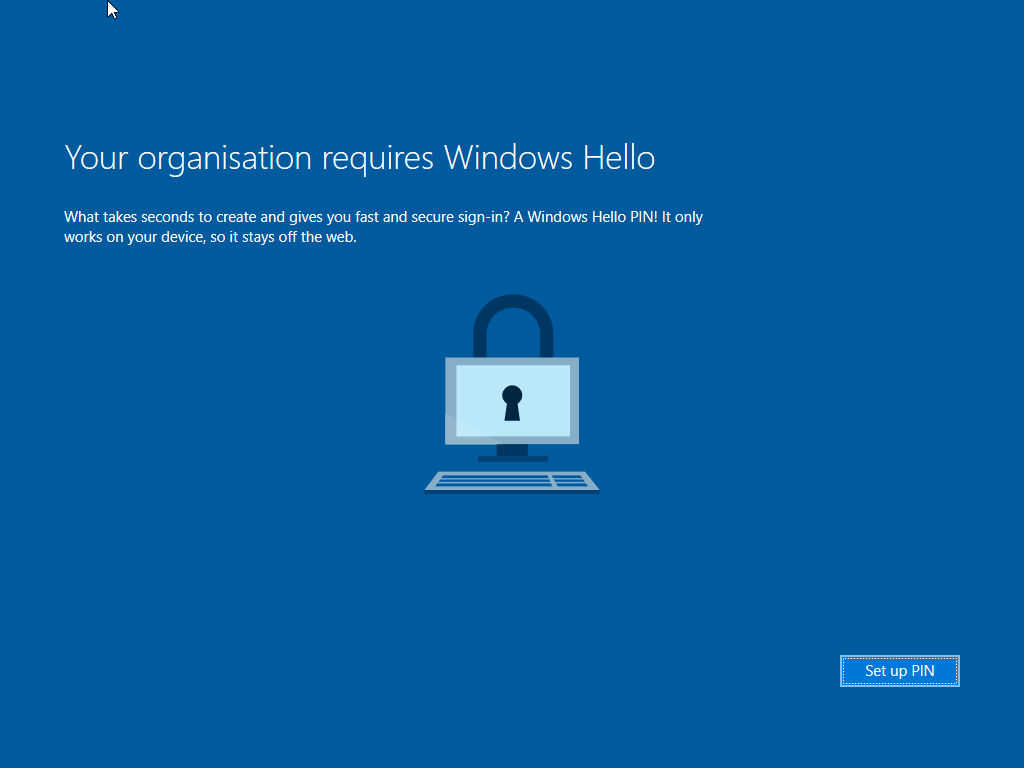Click the left bezel of the monitor
Screen dimensions: 1024x768
coord(450,400)
